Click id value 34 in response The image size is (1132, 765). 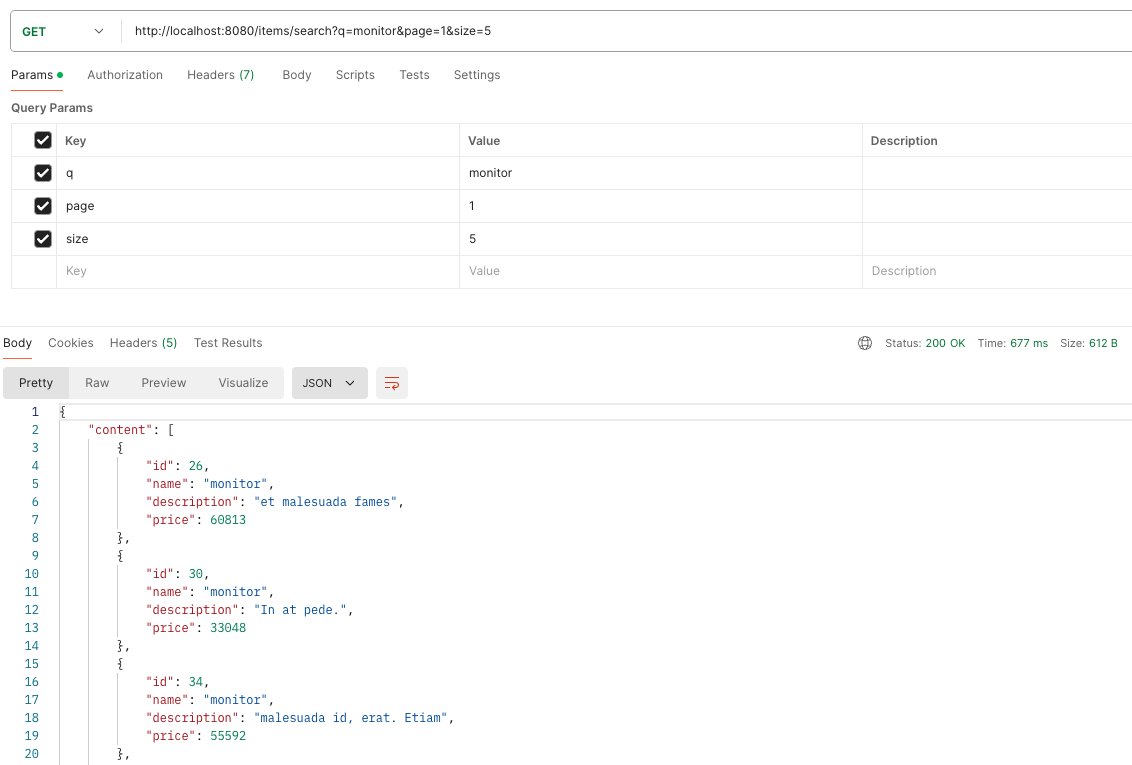pyautogui.click(x=196, y=682)
